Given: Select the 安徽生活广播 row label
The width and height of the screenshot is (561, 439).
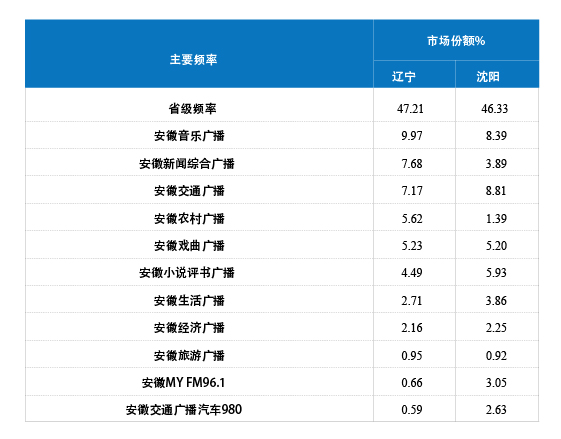Looking at the screenshot, I should coord(189,300).
